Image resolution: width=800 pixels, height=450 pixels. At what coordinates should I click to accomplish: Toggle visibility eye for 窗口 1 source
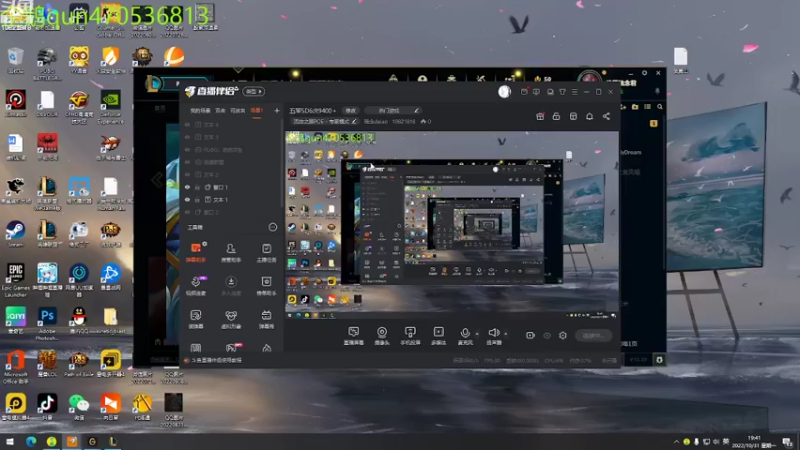pos(187,187)
